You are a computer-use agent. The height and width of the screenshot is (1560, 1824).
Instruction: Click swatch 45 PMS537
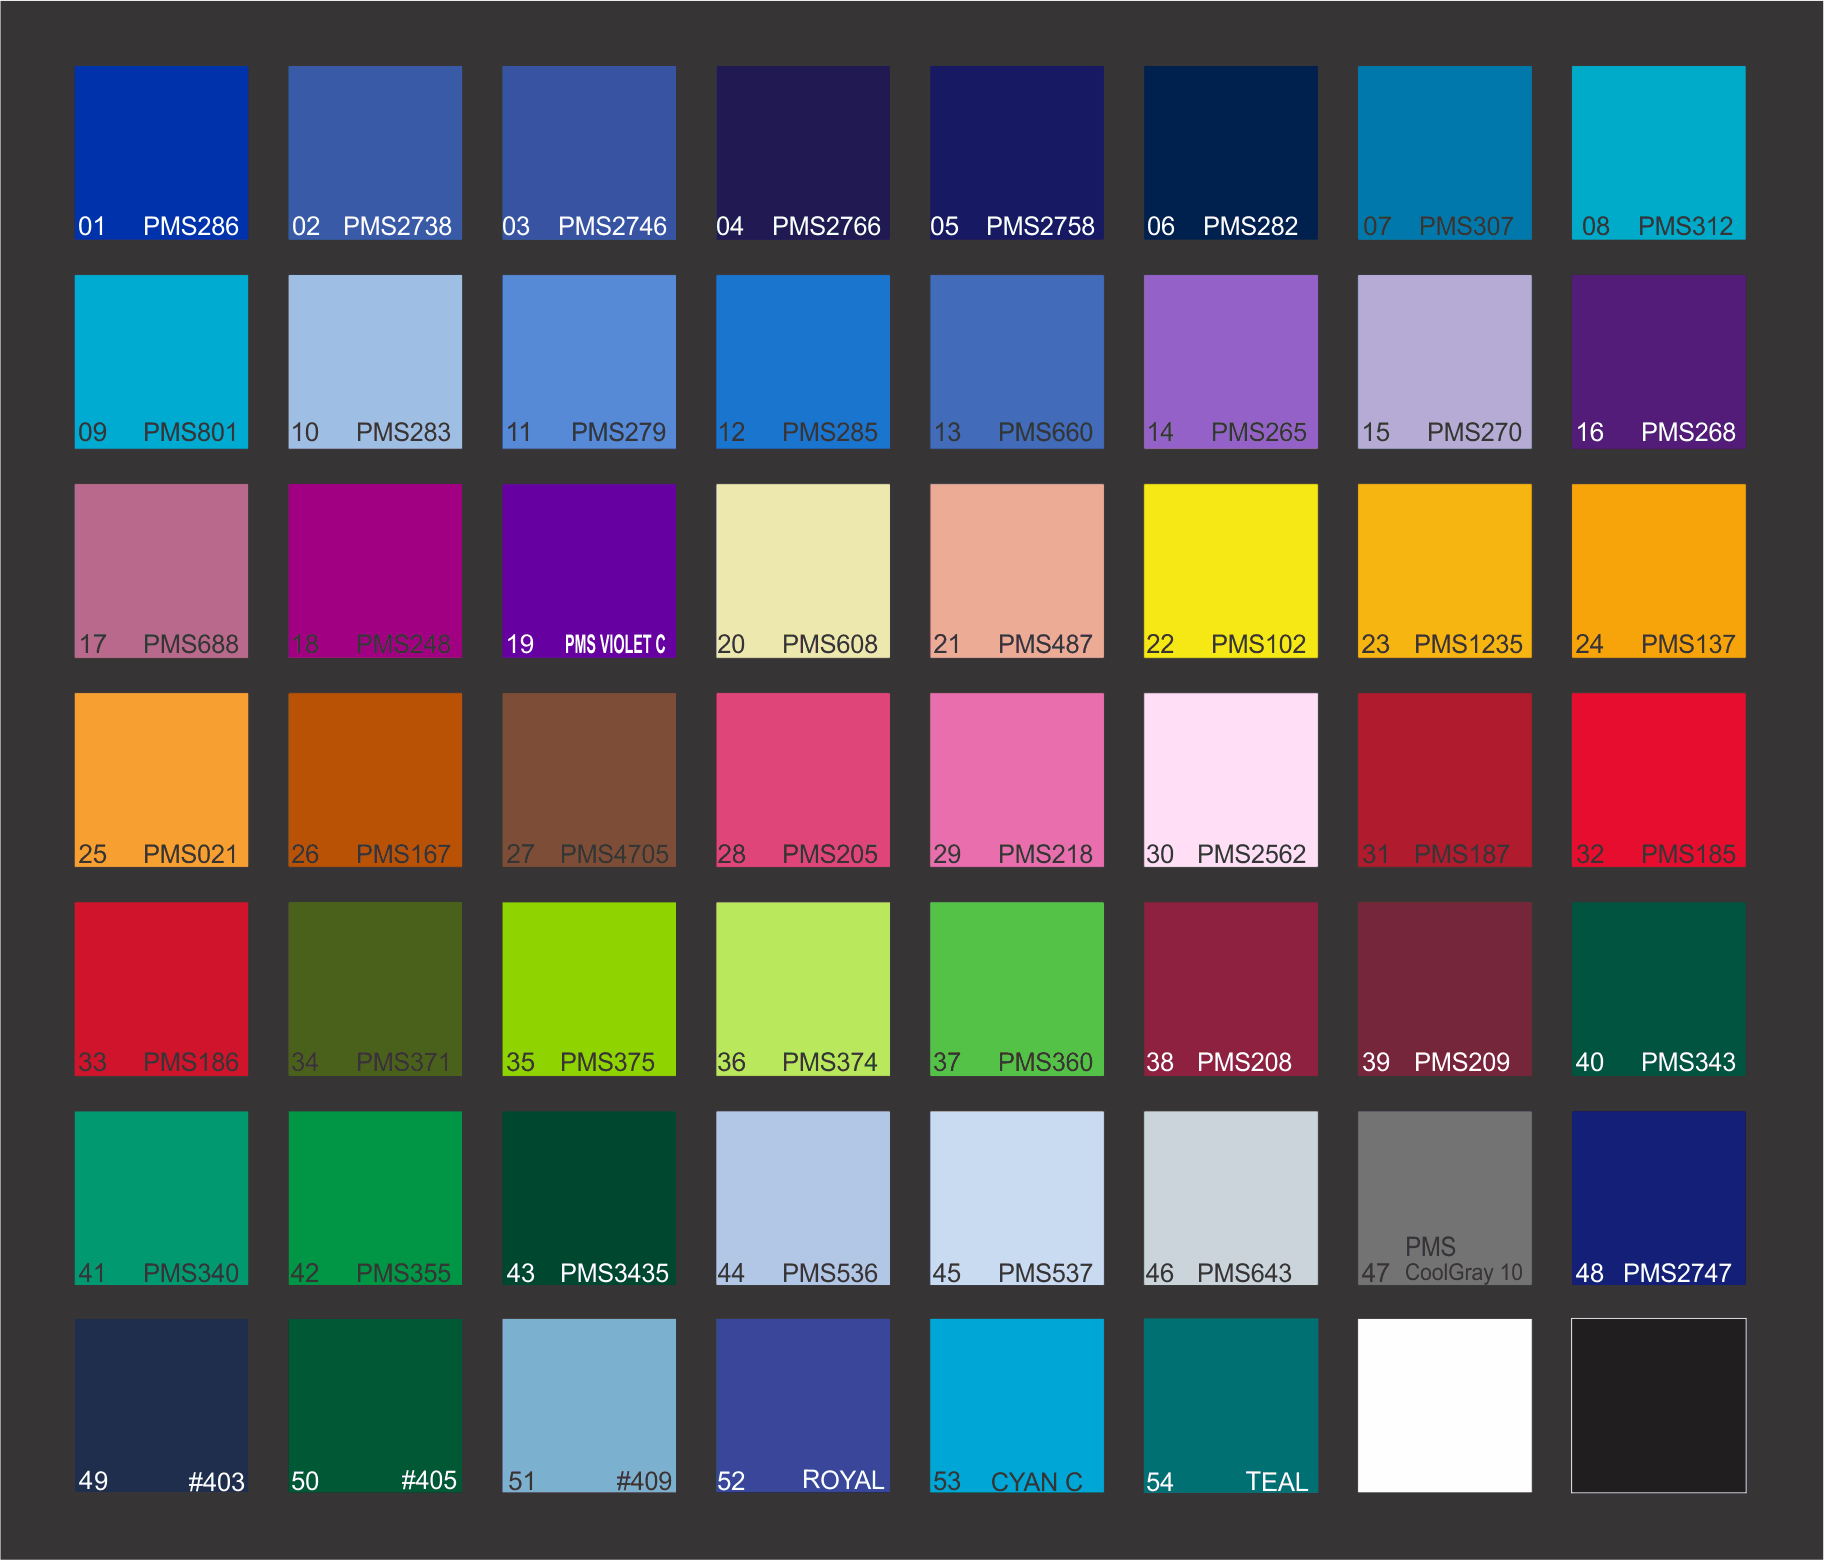tap(1017, 1198)
